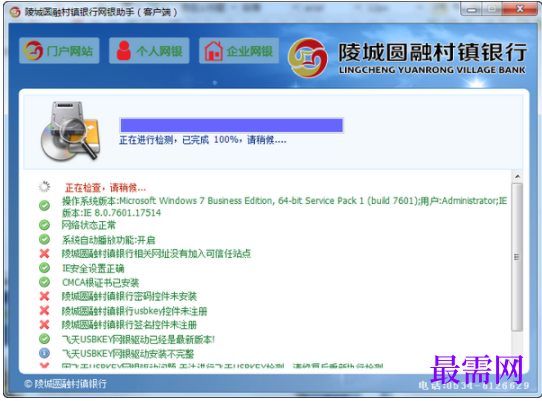Select text 陵城圆融村镇银行usbkey控件未注册

pyautogui.click(x=134, y=311)
